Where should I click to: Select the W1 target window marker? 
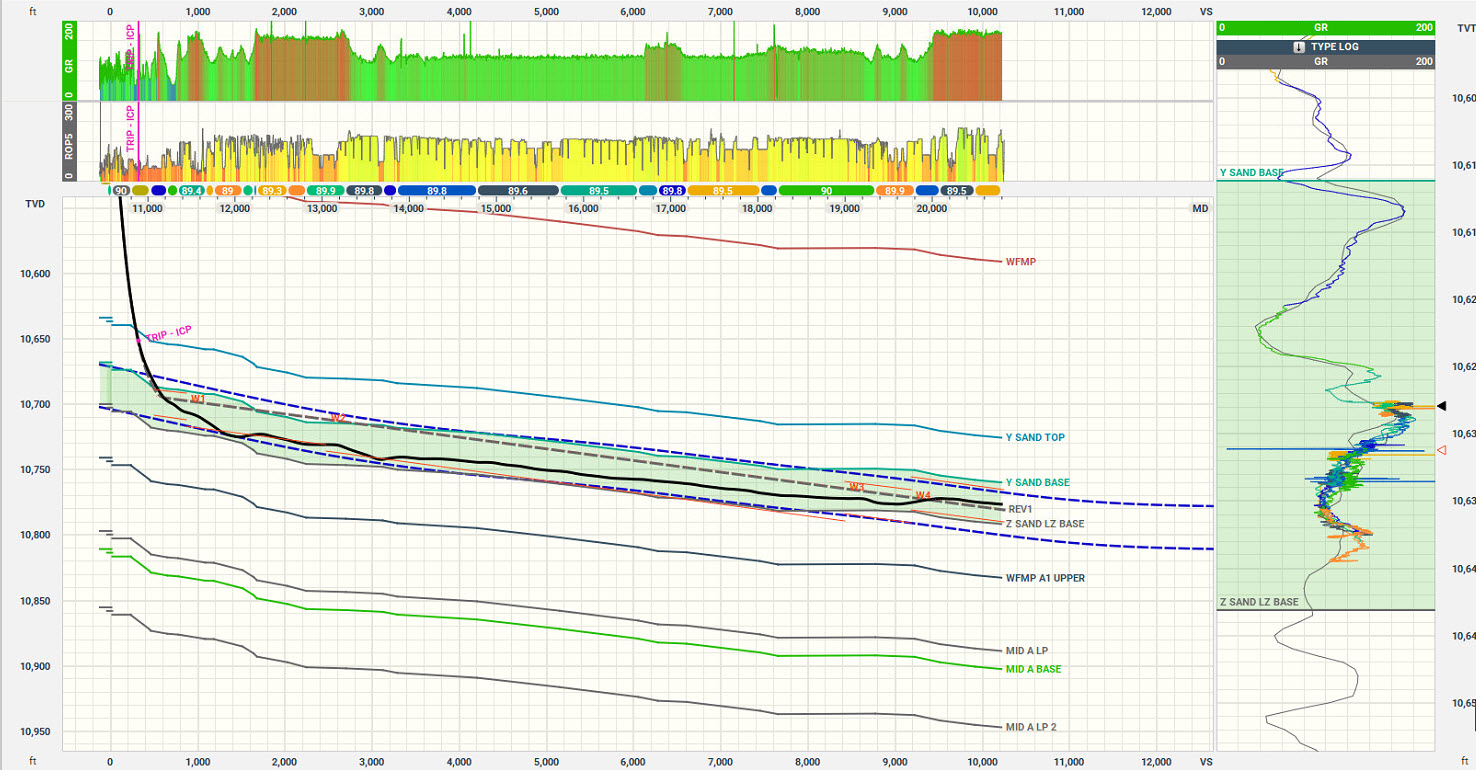pos(198,399)
